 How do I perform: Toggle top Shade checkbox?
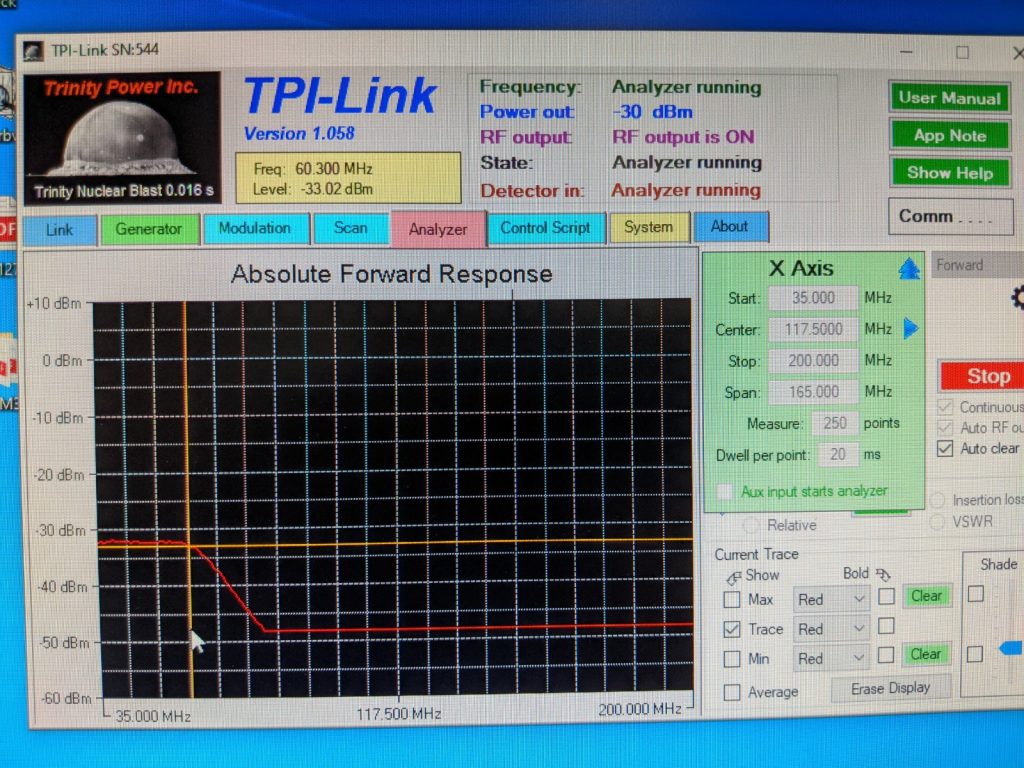[x=976, y=594]
